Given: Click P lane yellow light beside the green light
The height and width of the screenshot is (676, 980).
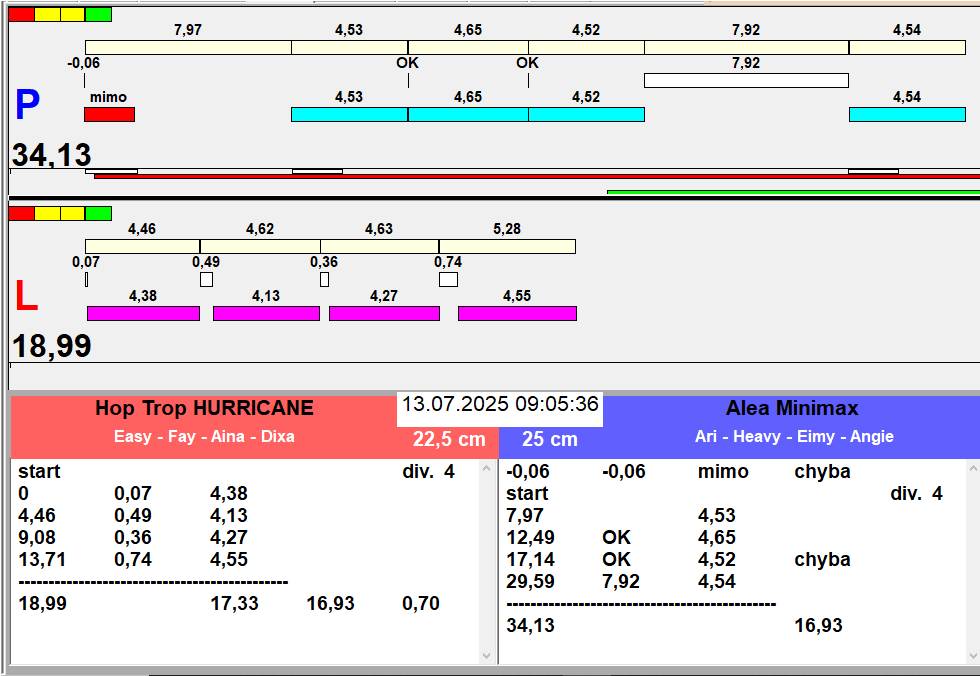Looking at the screenshot, I should click(72, 14).
